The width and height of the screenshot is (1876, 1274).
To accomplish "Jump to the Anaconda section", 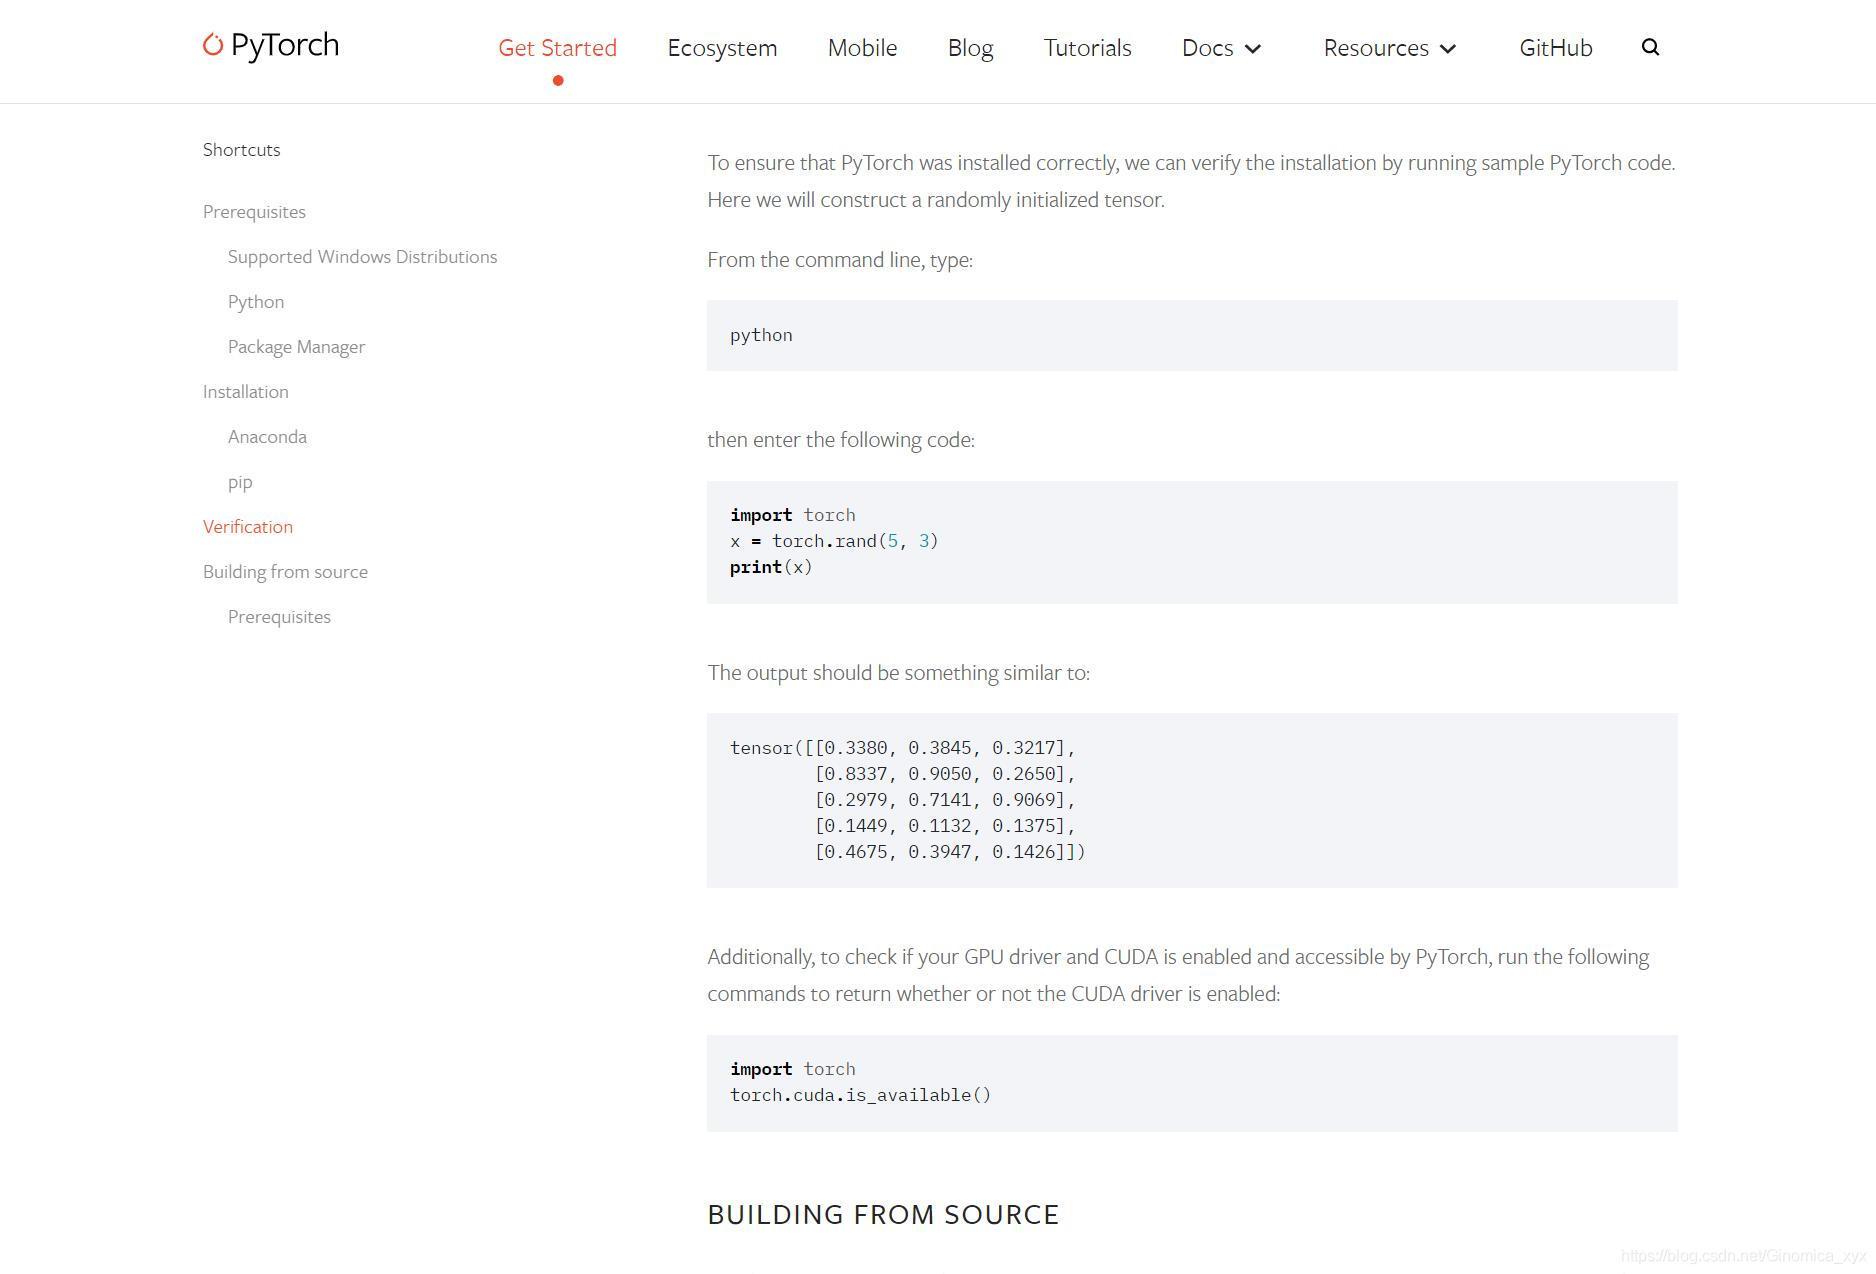I will [x=267, y=437].
